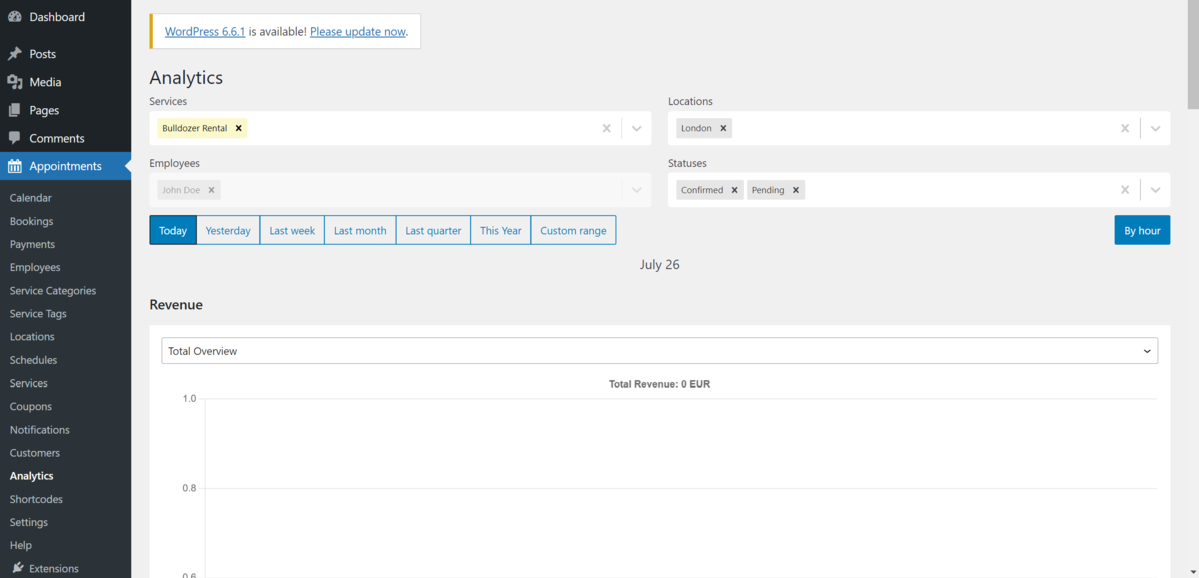Open appointment Settings page
Viewport: 1199px width, 578px height.
[x=28, y=522]
